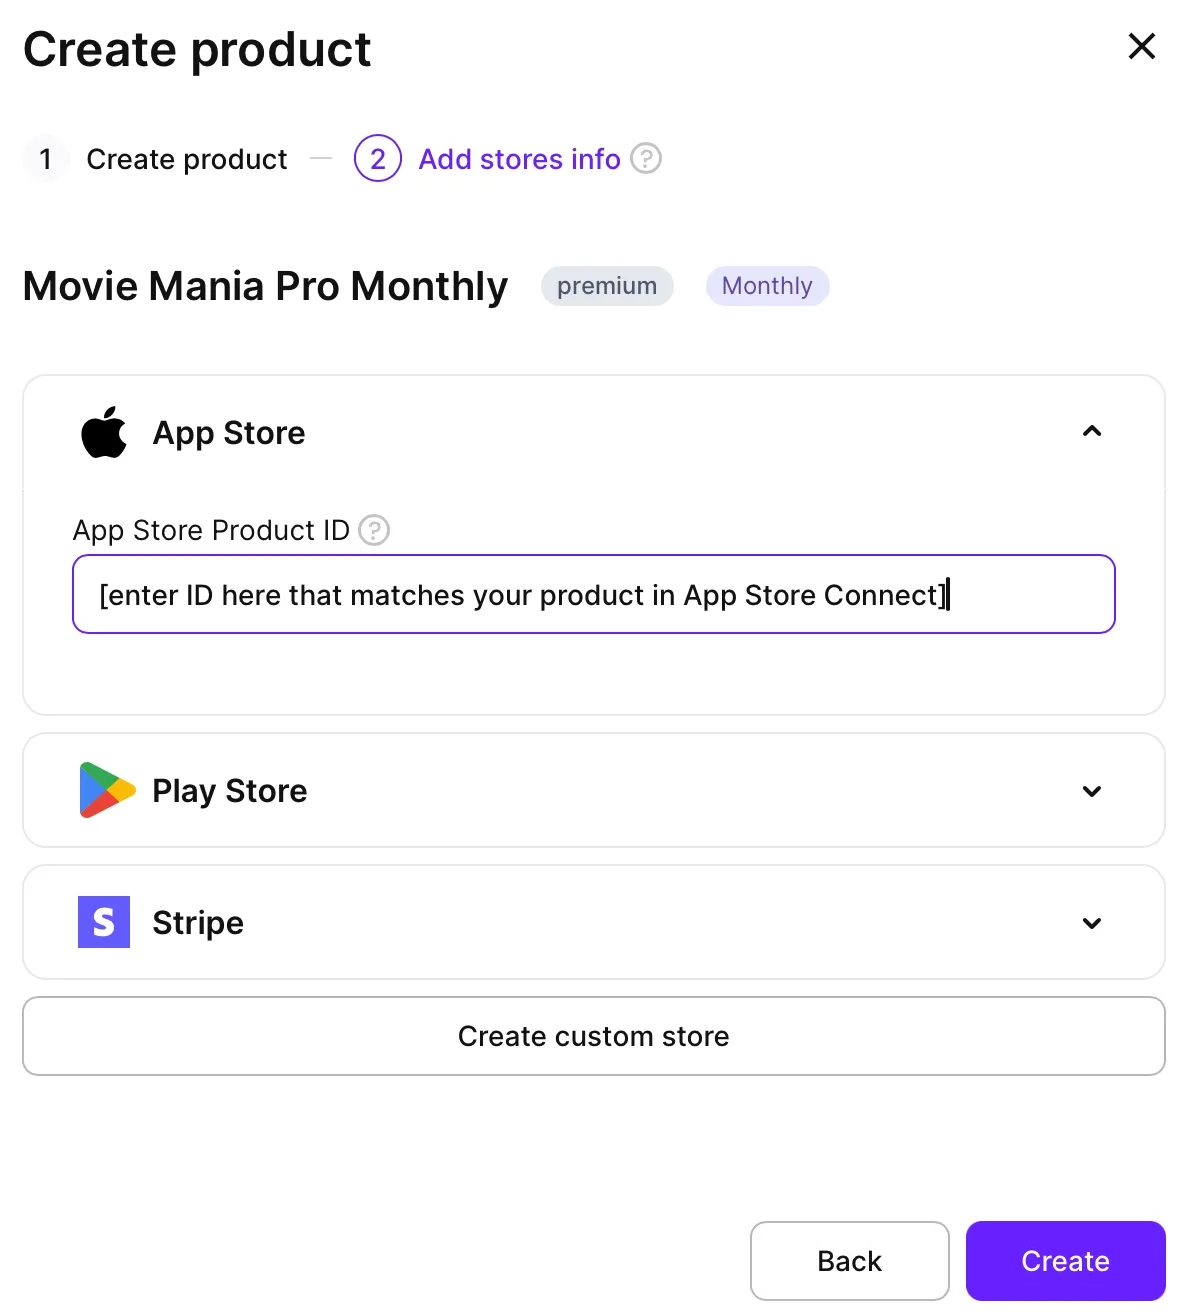
Task: Click the Google Play Store logo icon
Action: [106, 790]
